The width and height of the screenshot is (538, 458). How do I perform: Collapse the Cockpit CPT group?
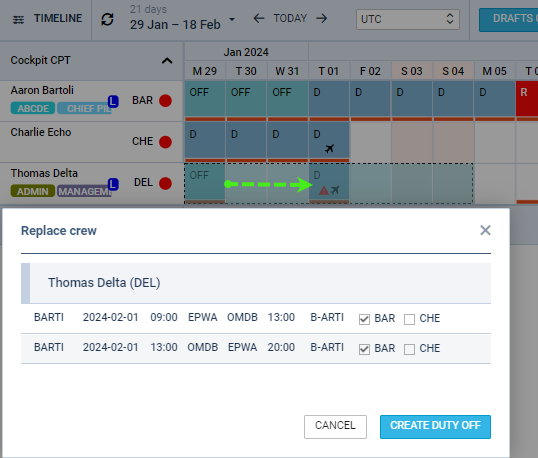tap(167, 61)
